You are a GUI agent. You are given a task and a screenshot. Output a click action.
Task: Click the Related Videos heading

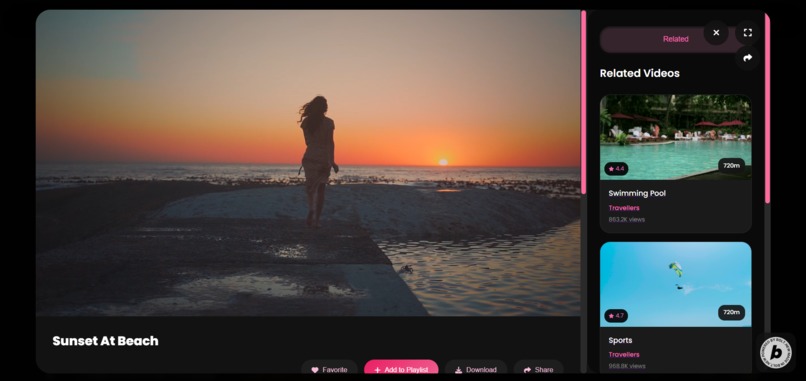(x=639, y=73)
